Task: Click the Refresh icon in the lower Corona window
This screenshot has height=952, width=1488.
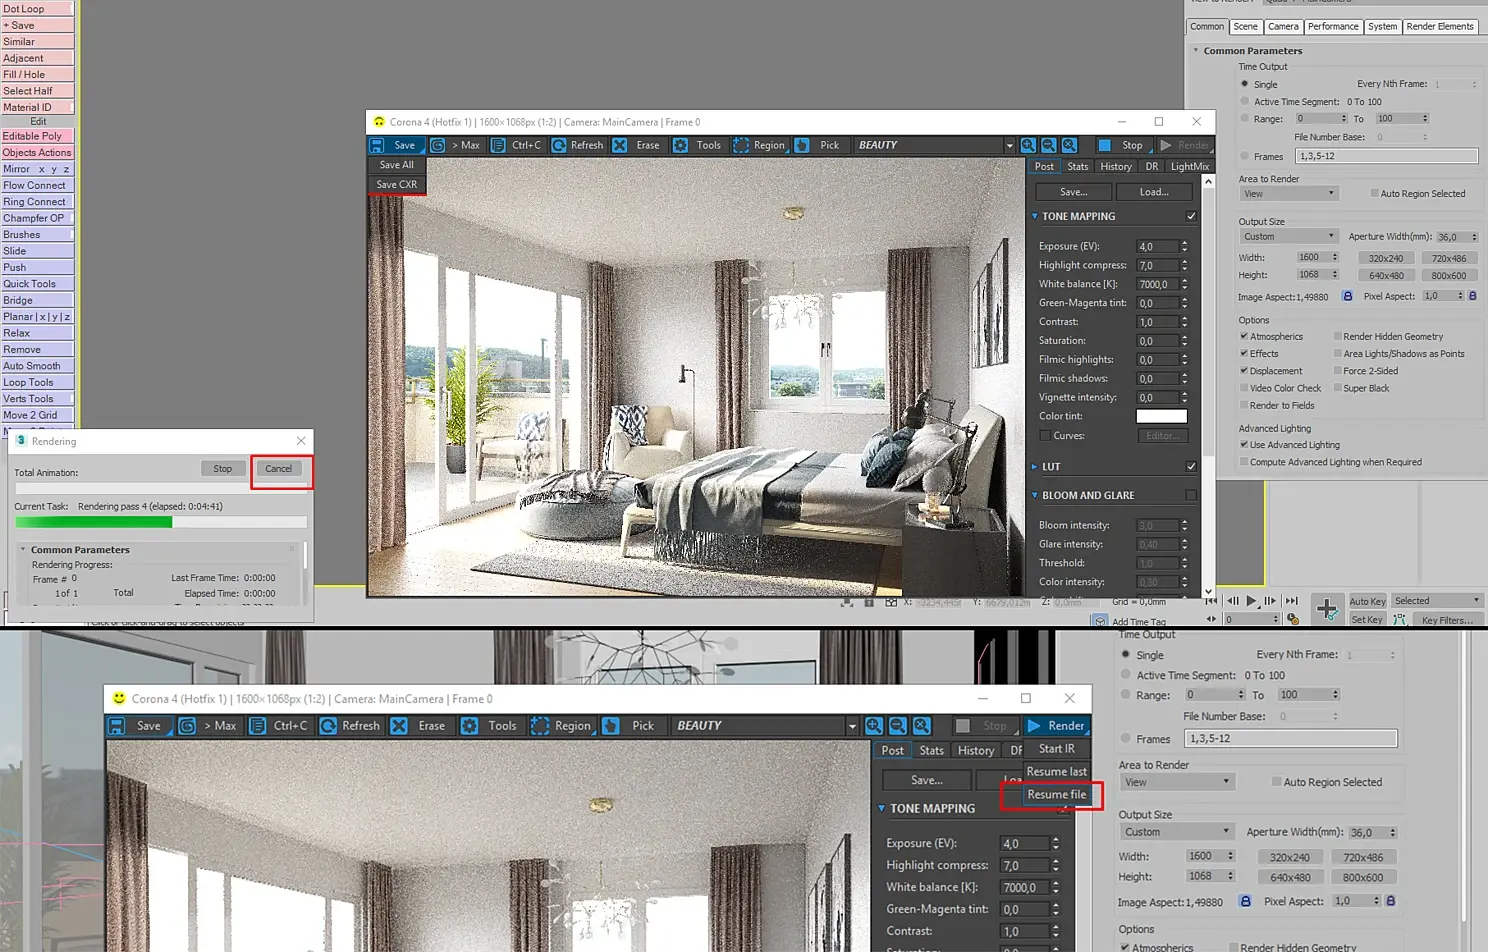Action: (x=328, y=726)
